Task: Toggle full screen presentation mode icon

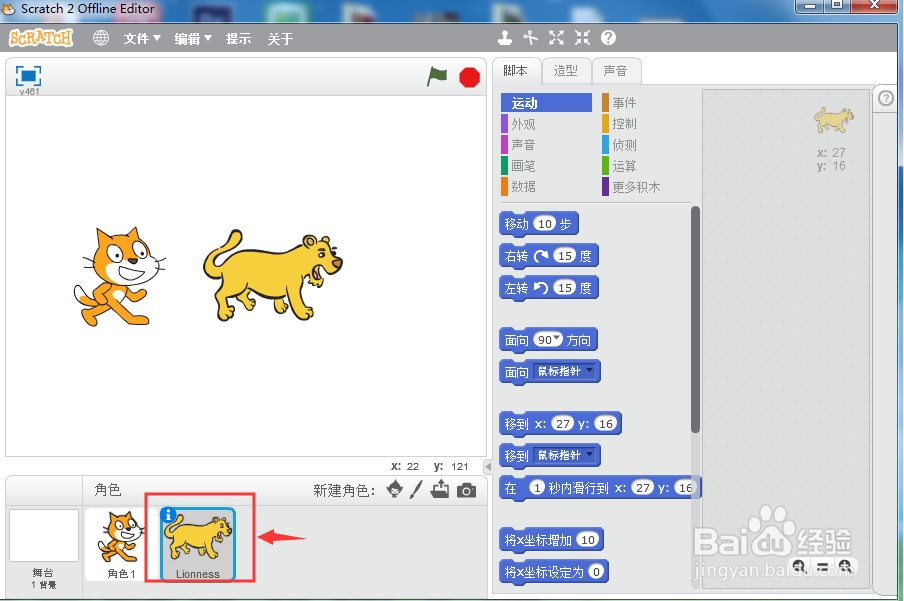Action: point(28,76)
